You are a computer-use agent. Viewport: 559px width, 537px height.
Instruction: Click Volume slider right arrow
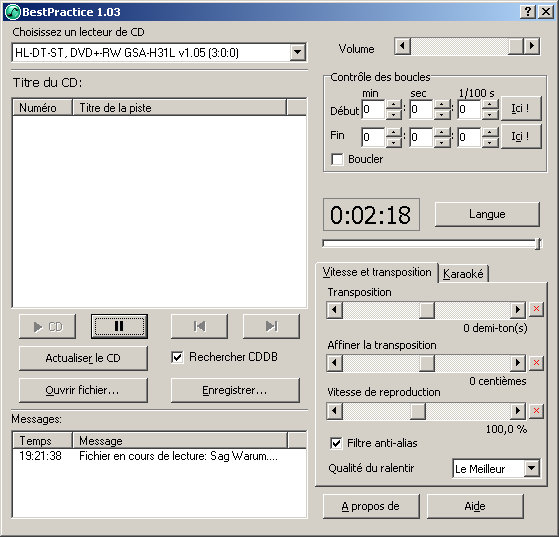pyautogui.click(x=532, y=46)
